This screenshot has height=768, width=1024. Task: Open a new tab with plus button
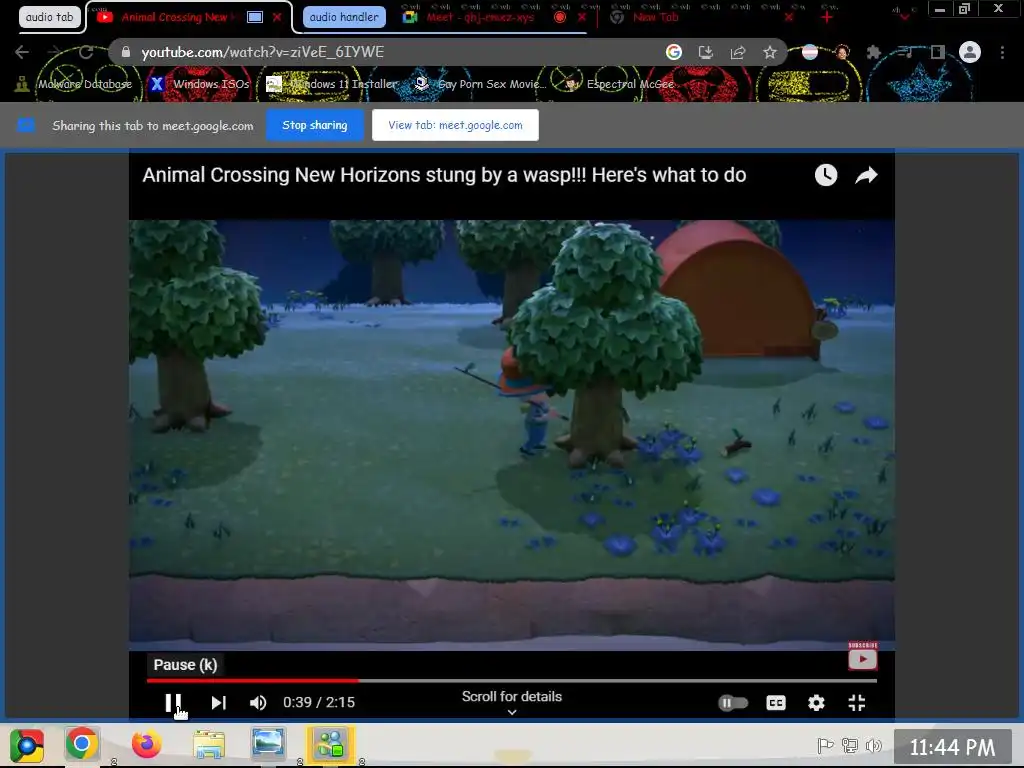[x=827, y=17]
